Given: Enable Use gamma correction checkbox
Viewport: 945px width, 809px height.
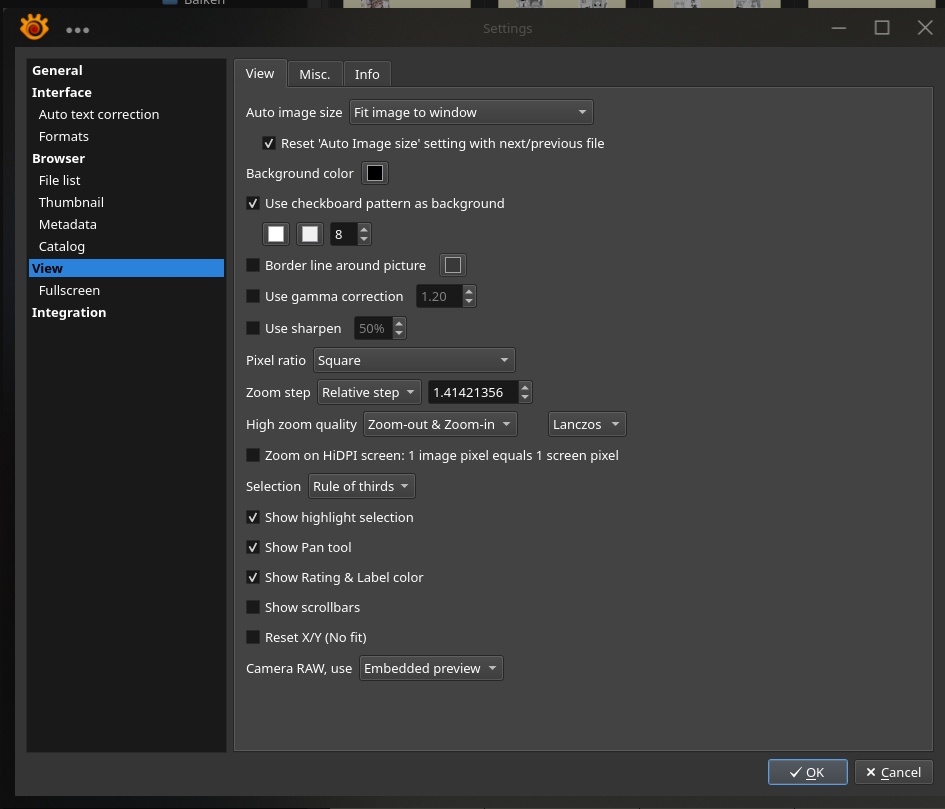Looking at the screenshot, I should coord(254,296).
